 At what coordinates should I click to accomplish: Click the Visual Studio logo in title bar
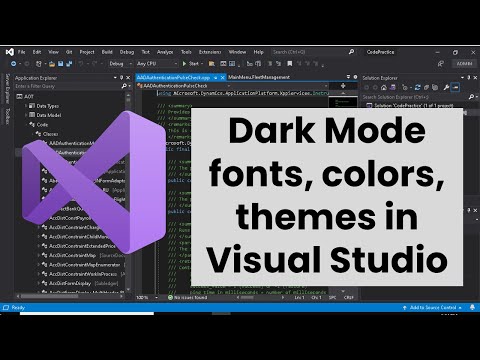(10, 52)
